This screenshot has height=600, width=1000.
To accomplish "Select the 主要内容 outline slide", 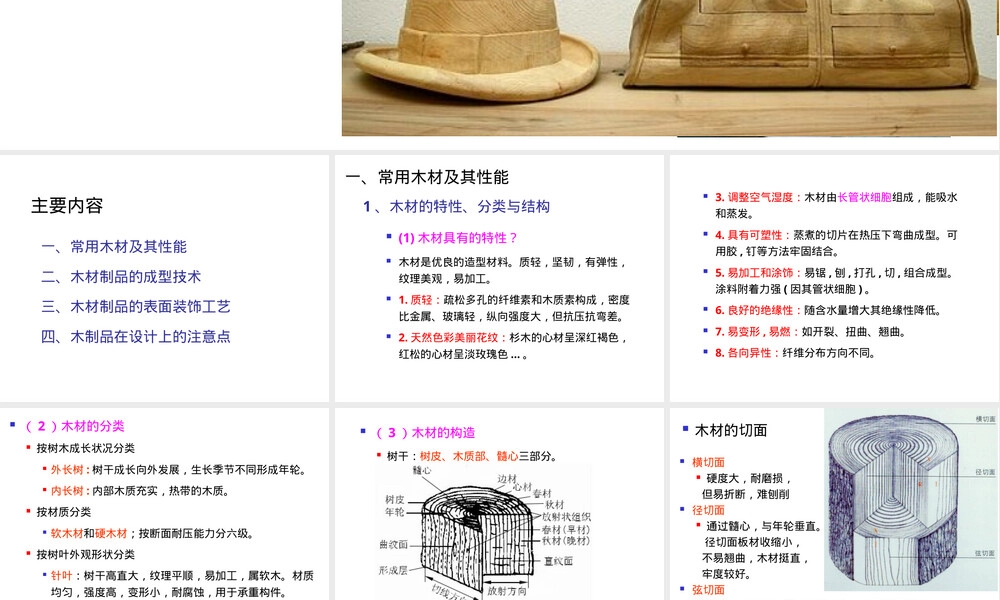I will (165, 279).
